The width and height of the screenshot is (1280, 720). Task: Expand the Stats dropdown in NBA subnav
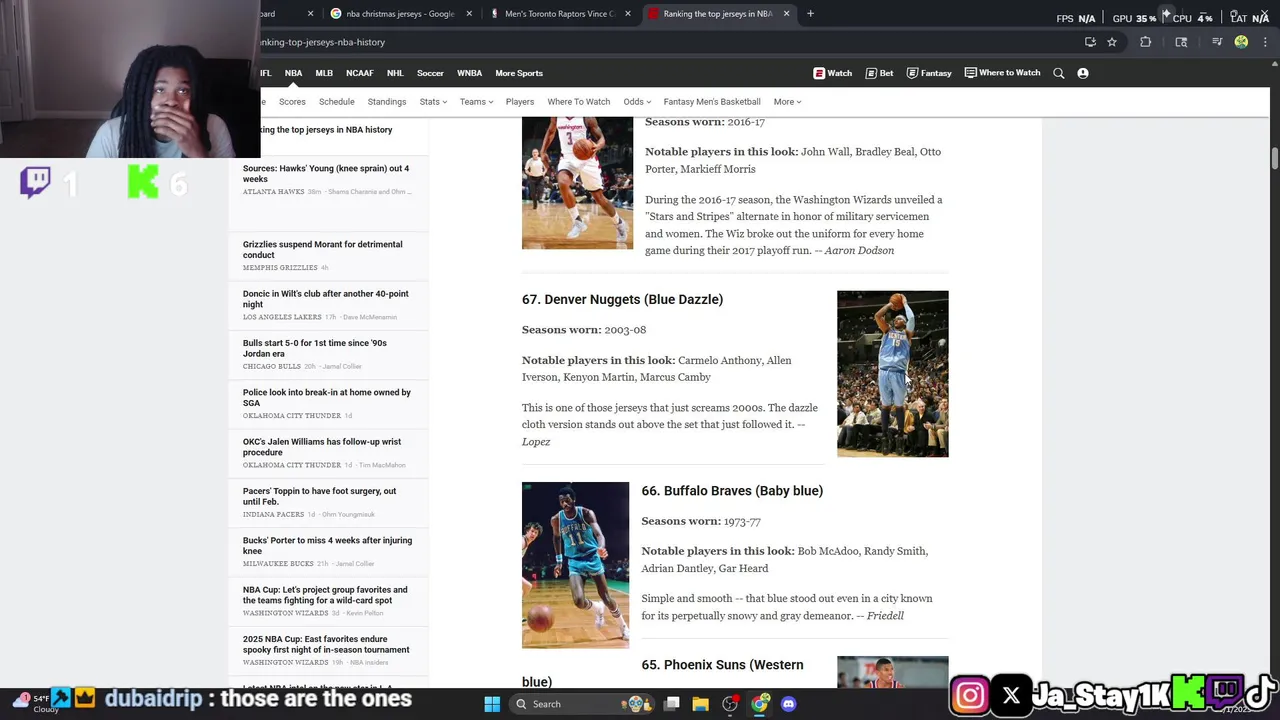[433, 102]
